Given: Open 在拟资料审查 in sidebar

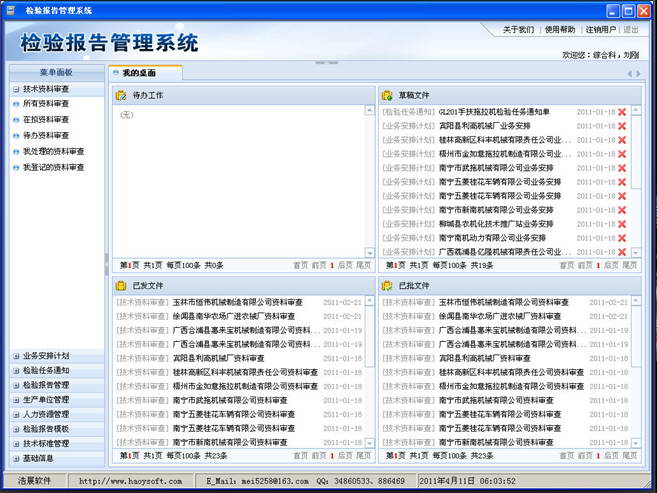Looking at the screenshot, I should click(46, 119).
